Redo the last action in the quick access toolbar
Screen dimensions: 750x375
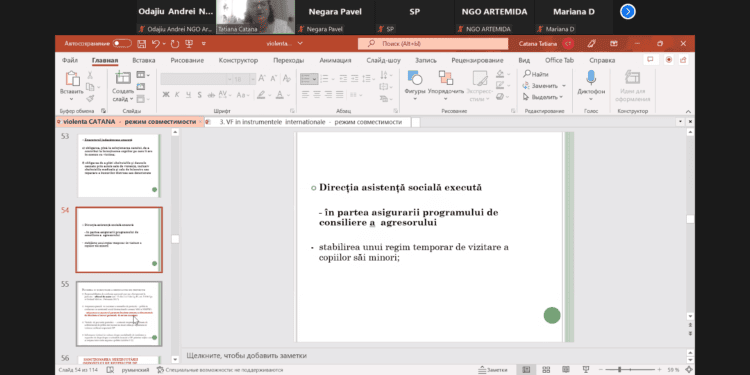(175, 44)
